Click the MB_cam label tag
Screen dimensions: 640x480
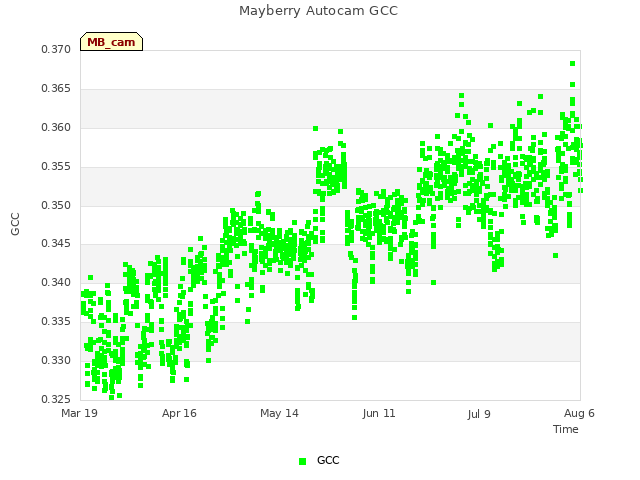pos(111,42)
